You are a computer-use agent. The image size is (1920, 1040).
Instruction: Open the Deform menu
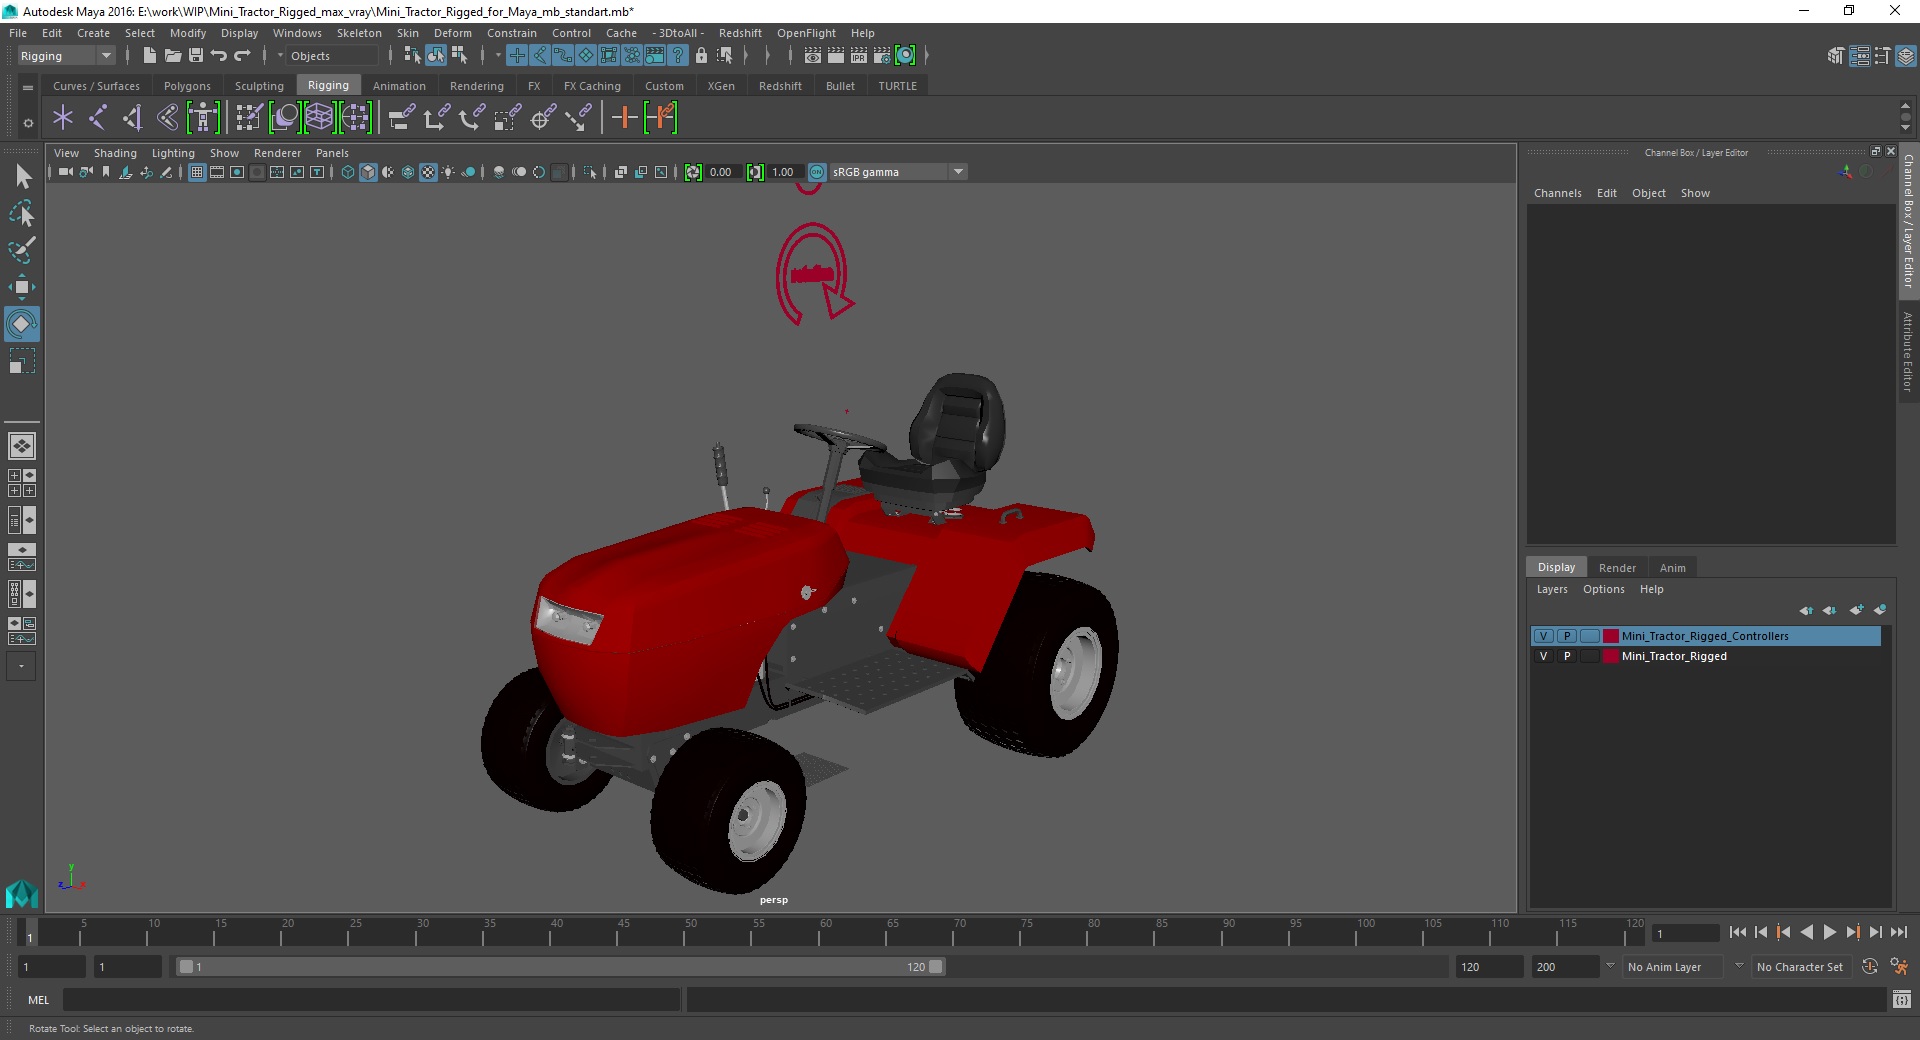click(x=452, y=33)
